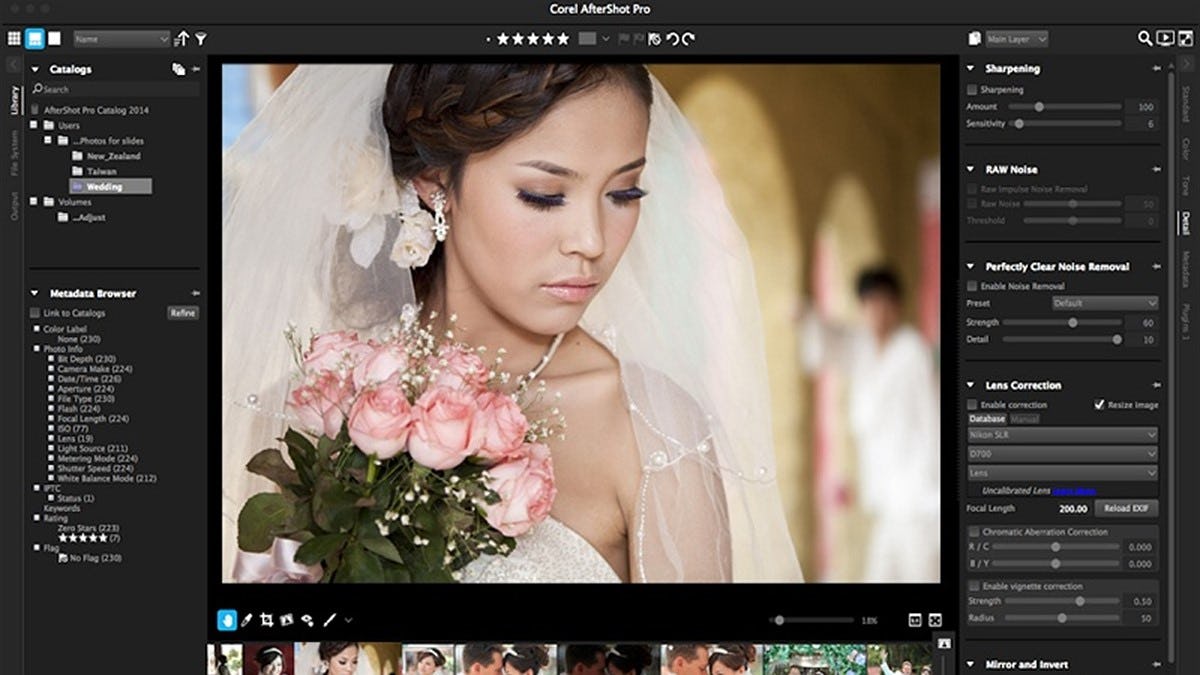Click the Refine button in Metadata Browser
The image size is (1200, 675).
pos(183,312)
